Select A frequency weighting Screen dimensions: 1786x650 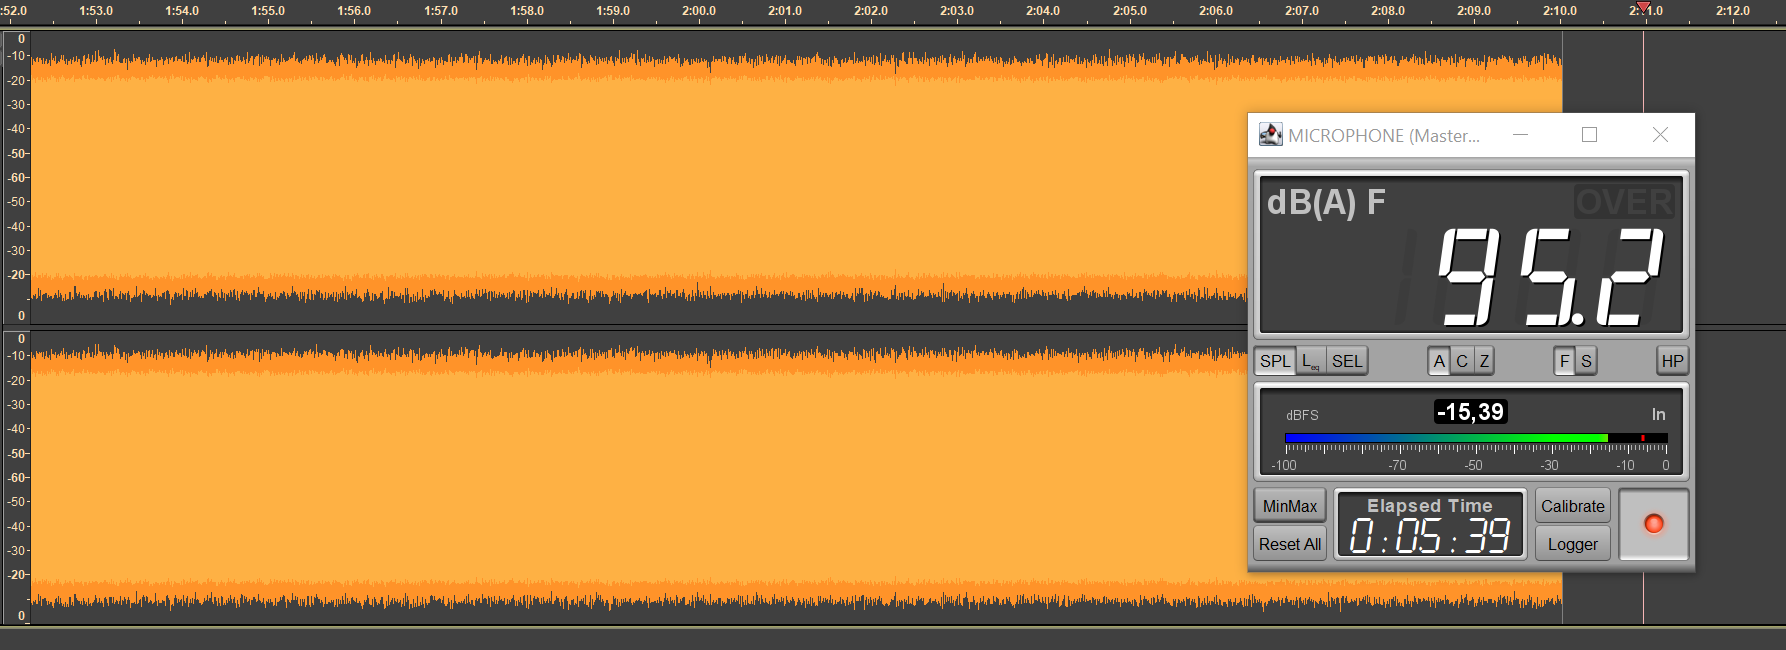[1439, 361]
